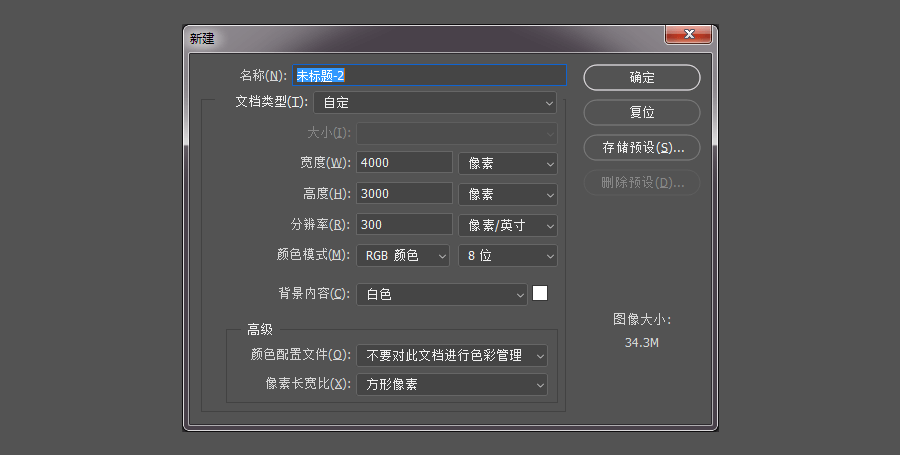Screen dimensions: 900x455
Task: Click the 确定 button
Action: point(641,77)
